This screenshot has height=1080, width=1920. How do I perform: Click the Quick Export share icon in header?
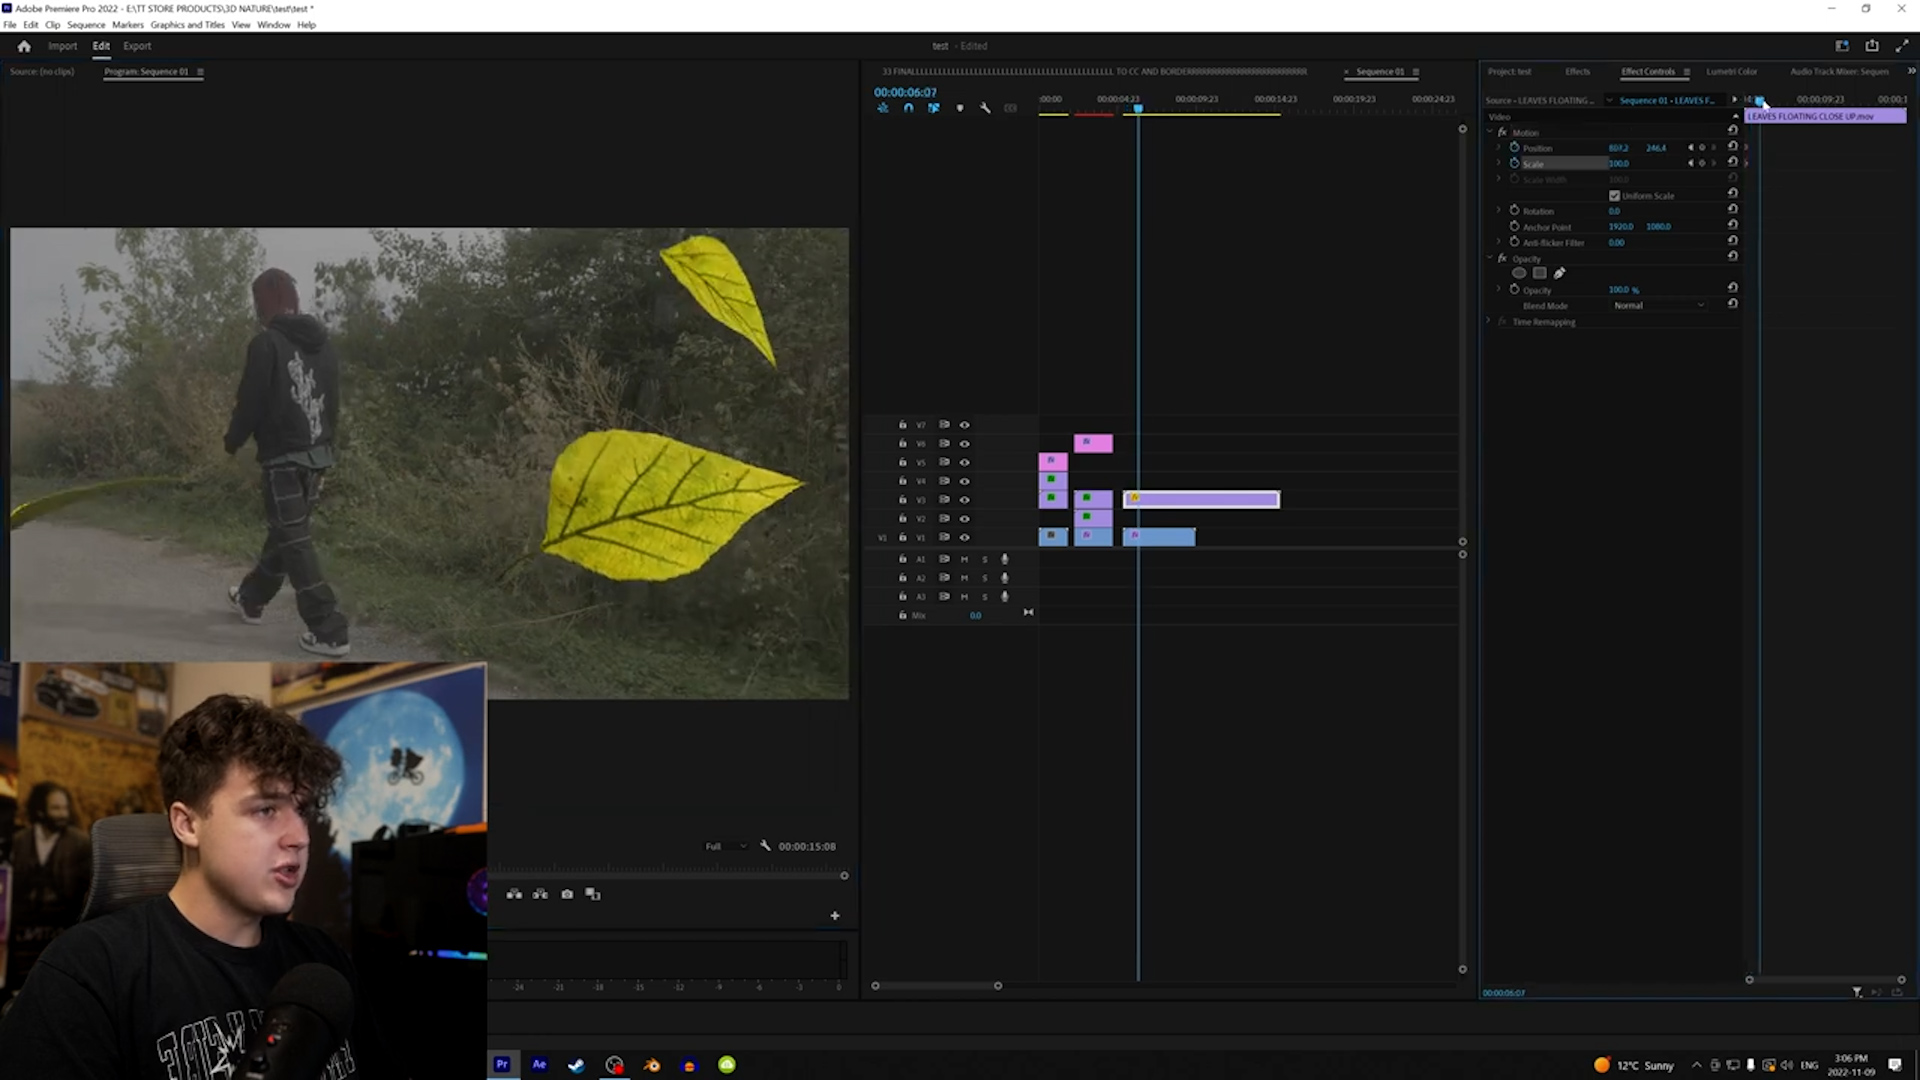tap(1872, 46)
